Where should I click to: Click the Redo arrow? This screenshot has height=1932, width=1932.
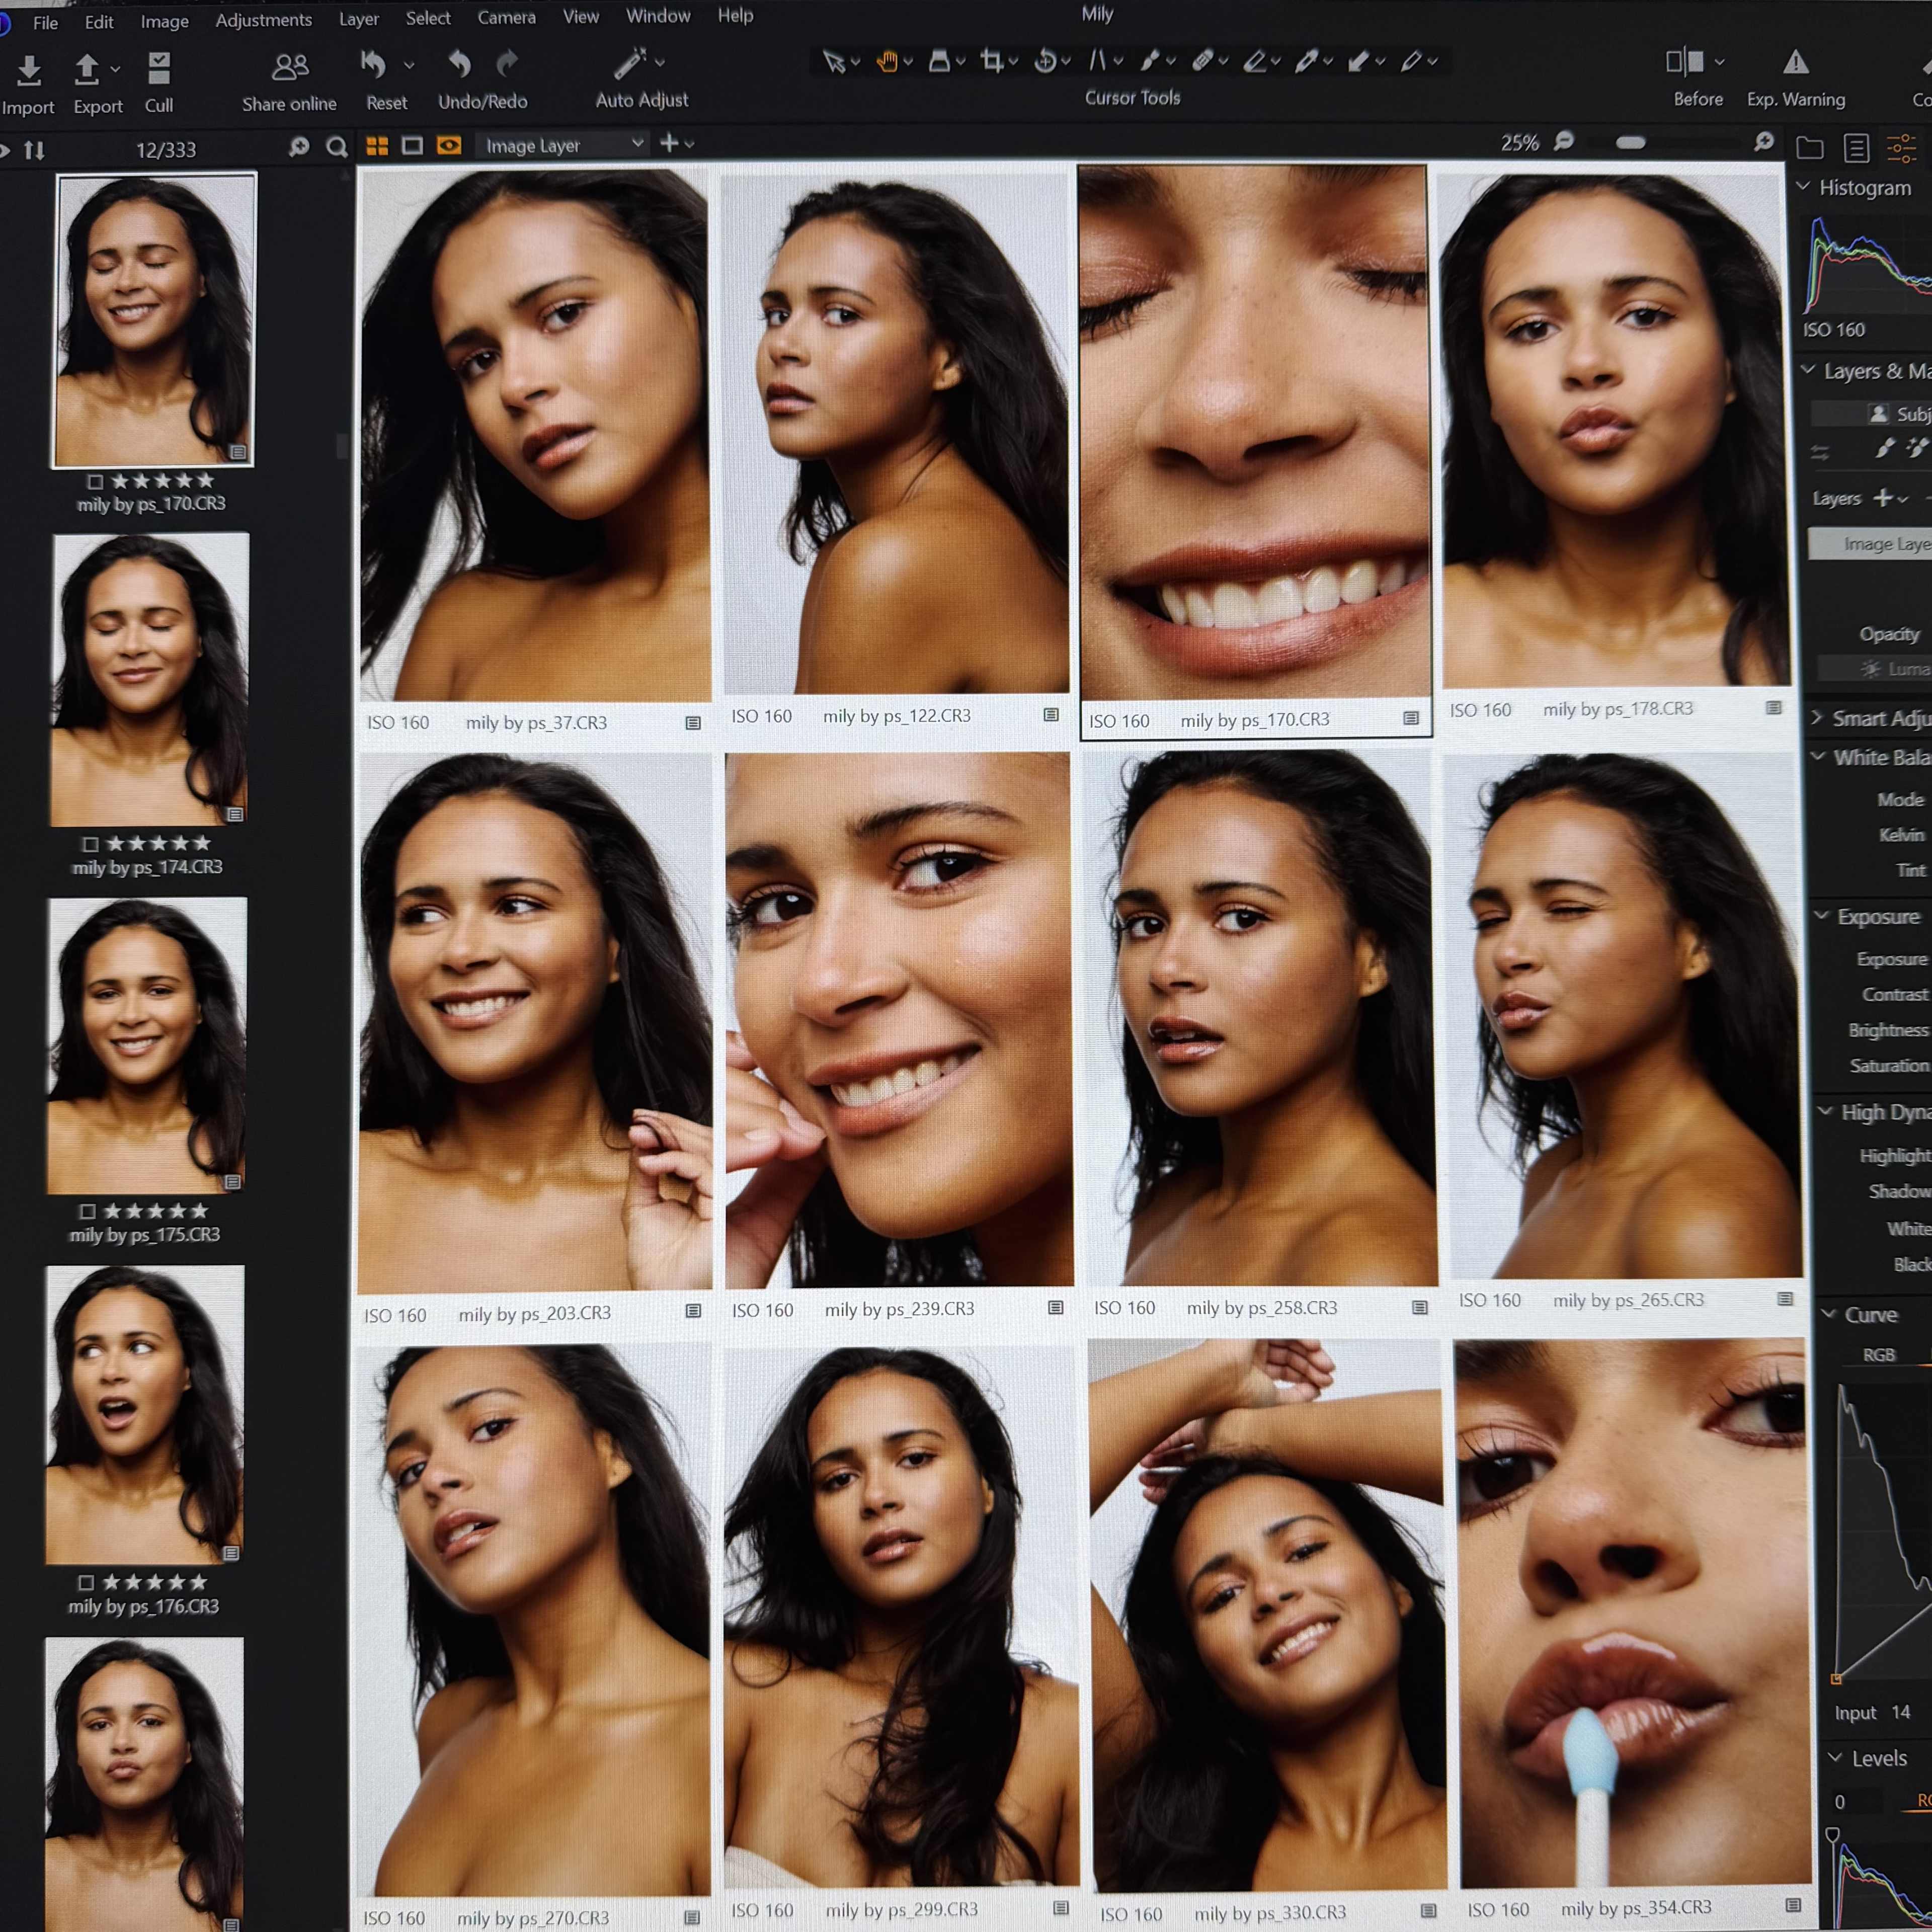click(x=508, y=64)
